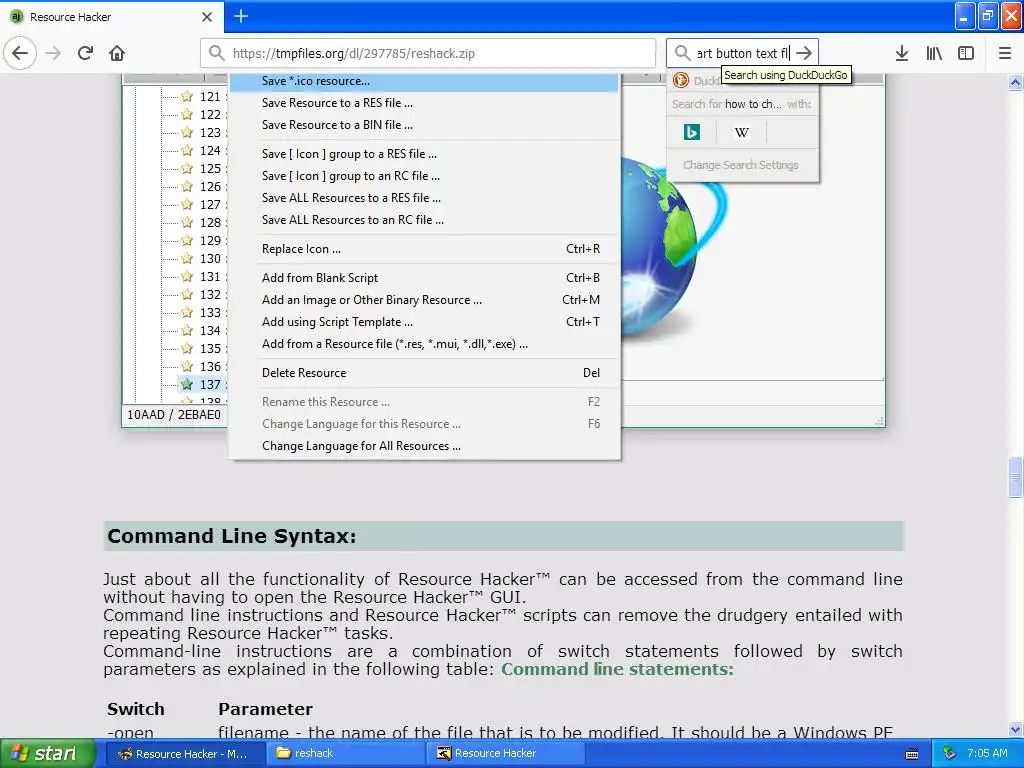Choose Add from a Resource file entry
This screenshot has width=1024, height=768.
[x=424, y=344]
